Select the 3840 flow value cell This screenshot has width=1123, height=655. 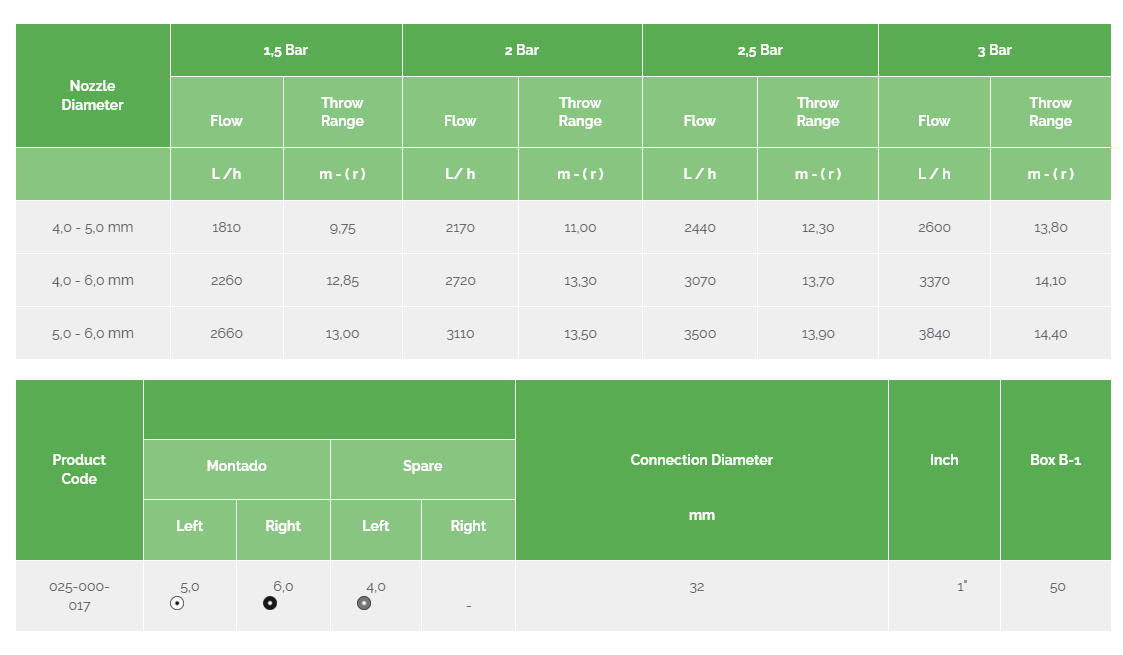coord(935,334)
